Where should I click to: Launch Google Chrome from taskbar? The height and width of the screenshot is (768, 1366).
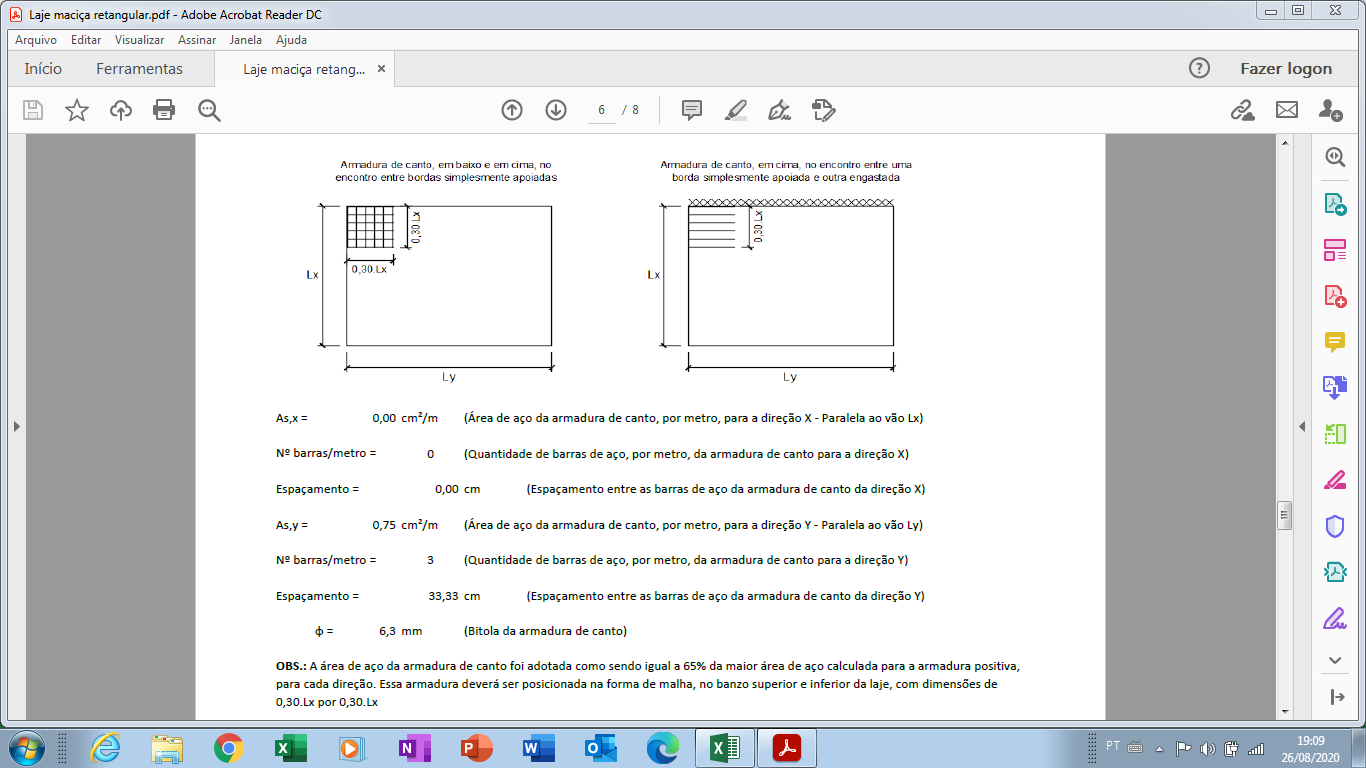[229, 748]
